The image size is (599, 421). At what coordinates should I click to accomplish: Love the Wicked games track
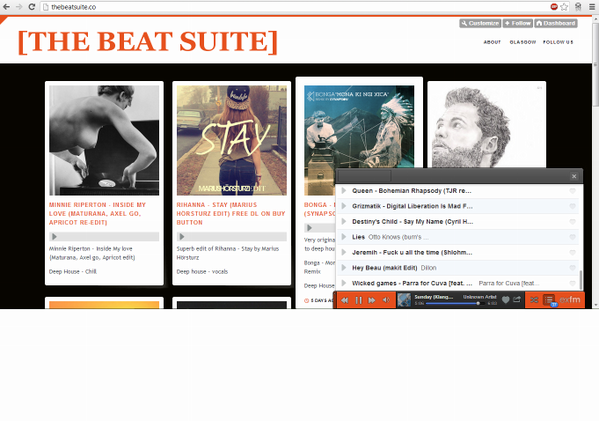point(572,283)
